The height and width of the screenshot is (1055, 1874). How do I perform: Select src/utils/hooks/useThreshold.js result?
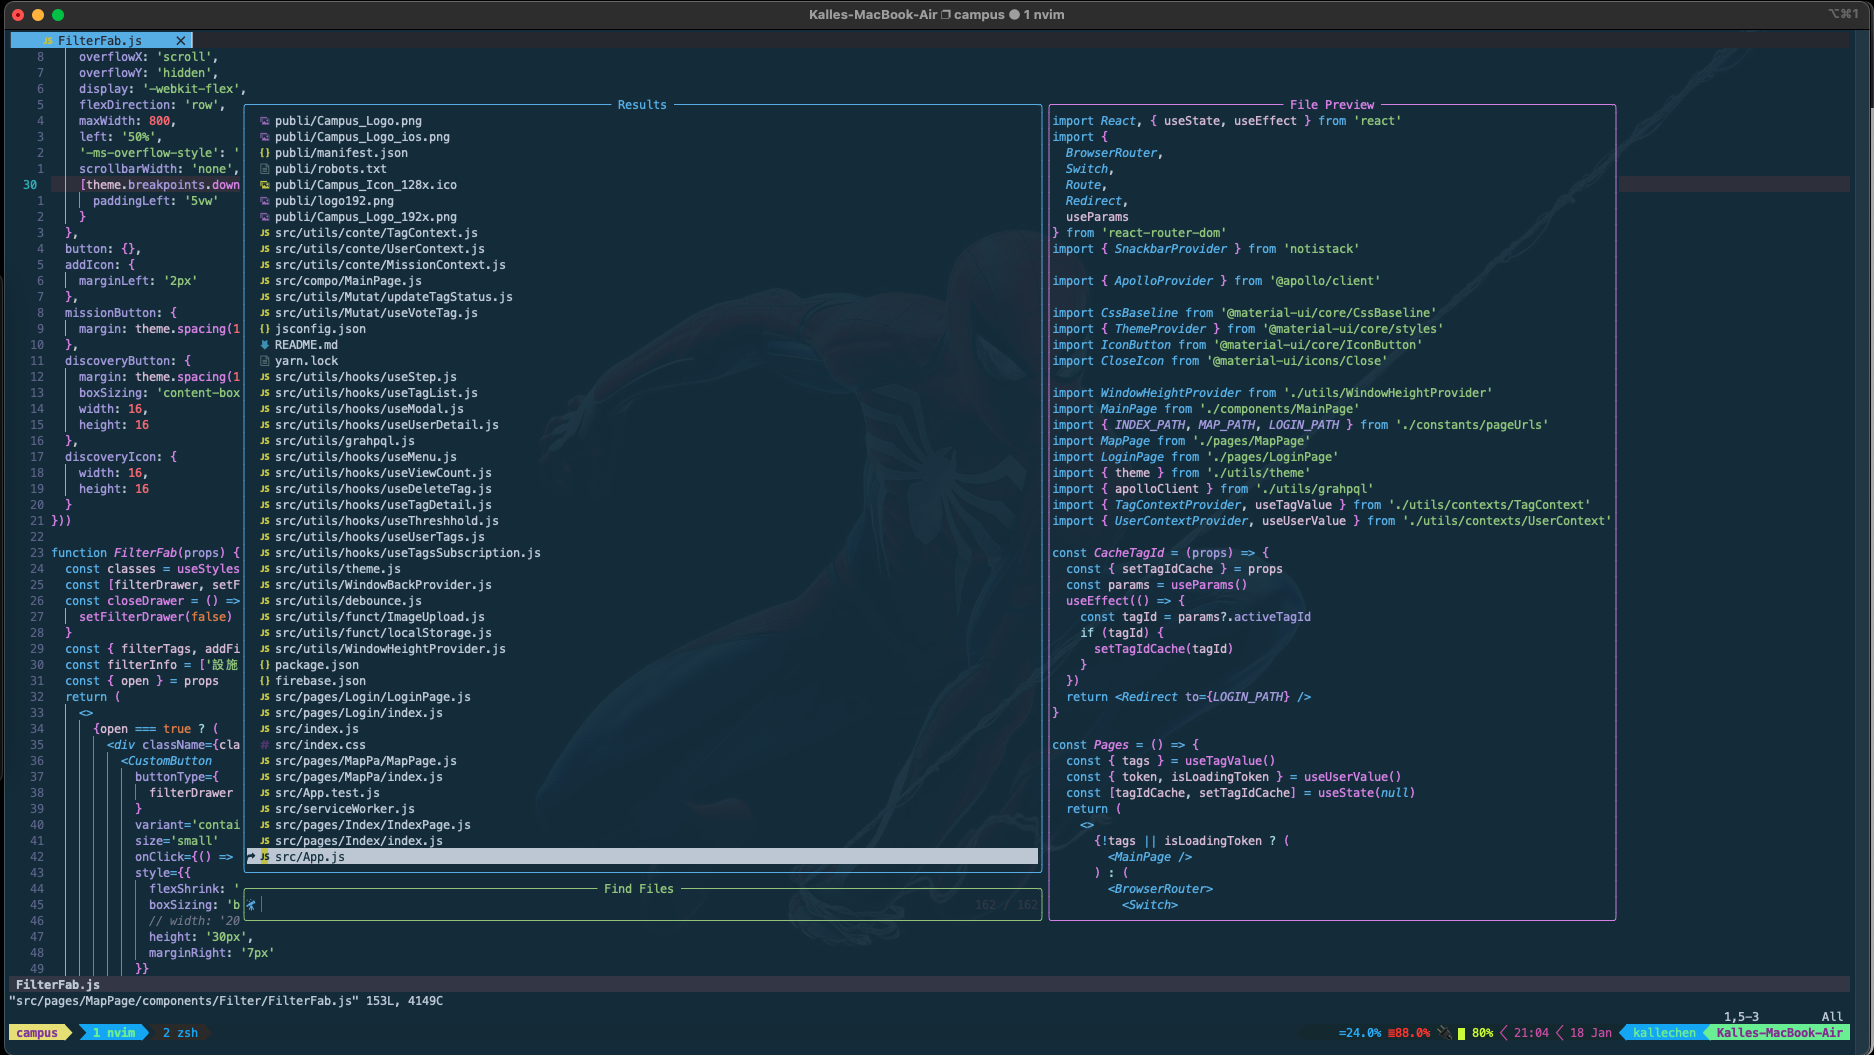(x=387, y=521)
